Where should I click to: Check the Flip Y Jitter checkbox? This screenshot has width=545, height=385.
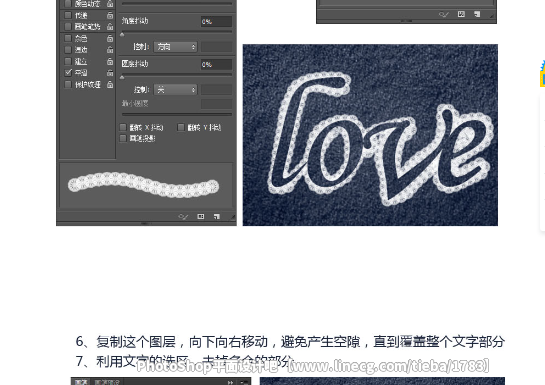tap(181, 127)
